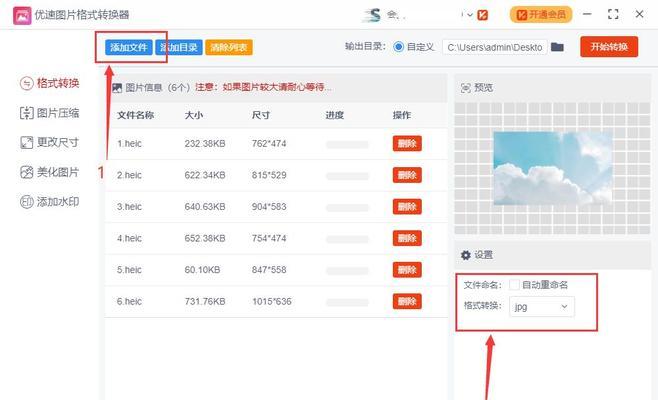
Task: Select the 自定义 output directory radio
Action: (398, 47)
